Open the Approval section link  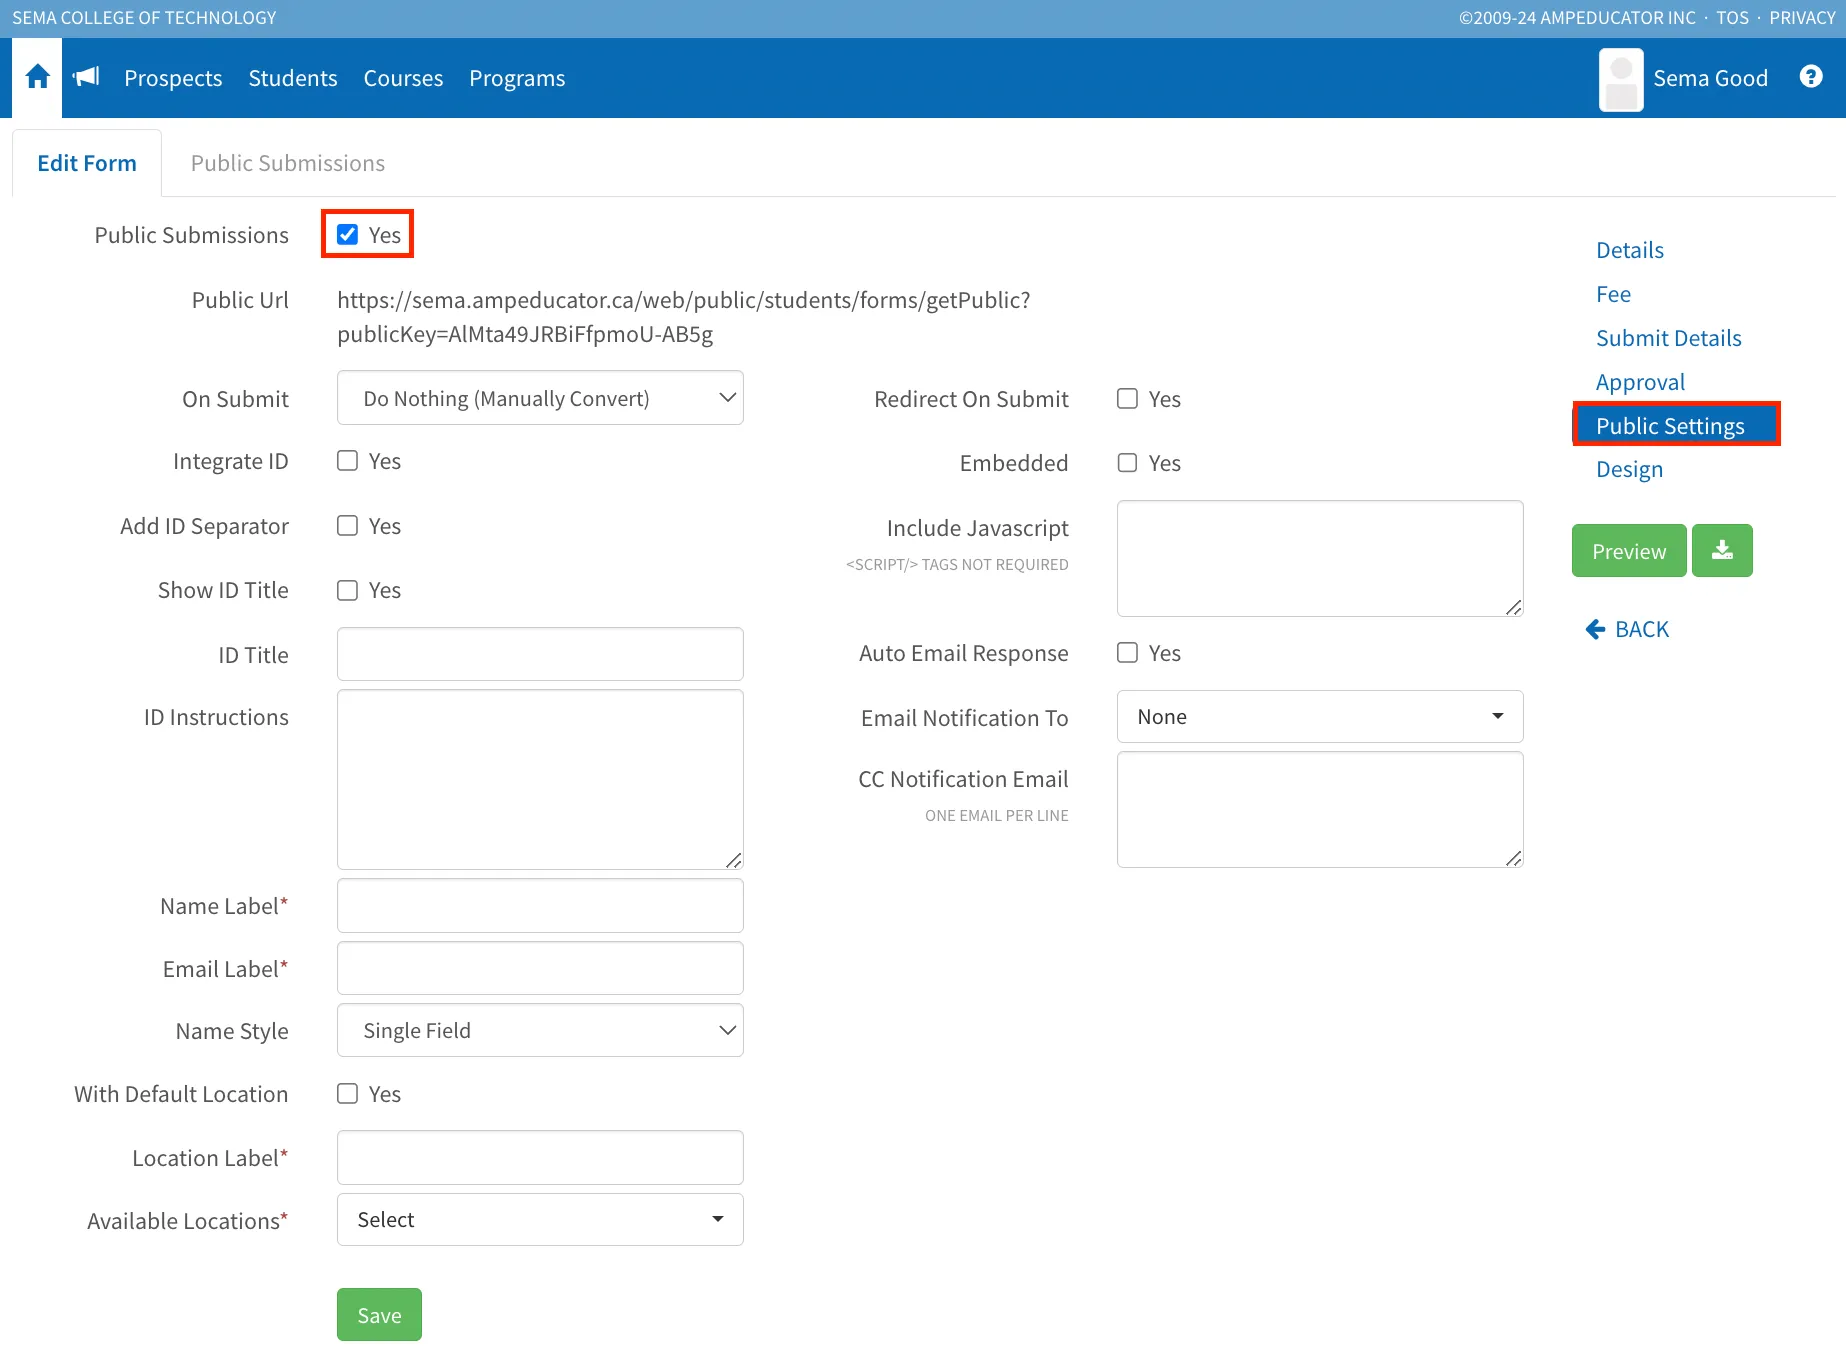[x=1640, y=382]
